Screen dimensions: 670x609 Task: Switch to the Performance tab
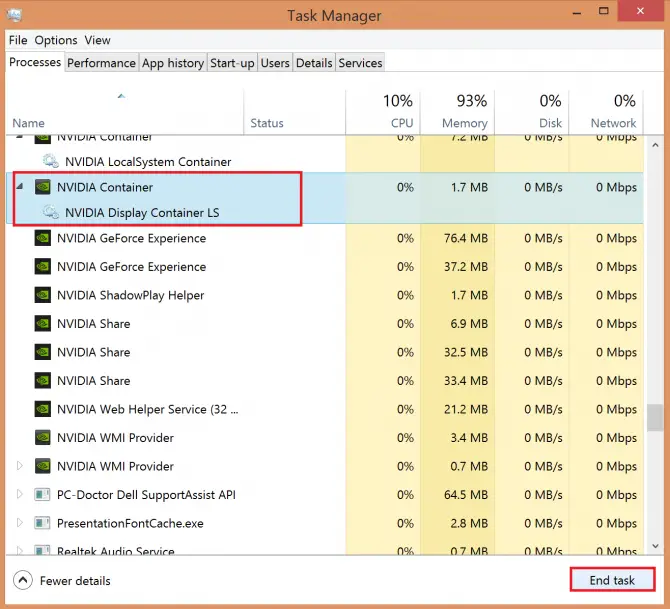[x=101, y=63]
